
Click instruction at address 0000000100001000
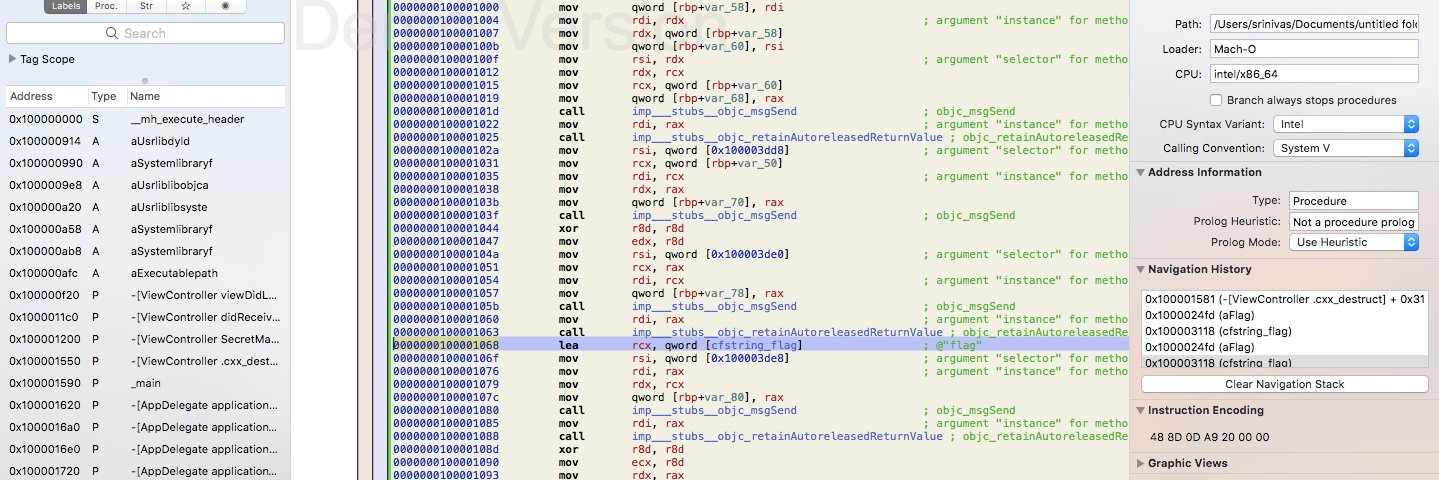760,7
